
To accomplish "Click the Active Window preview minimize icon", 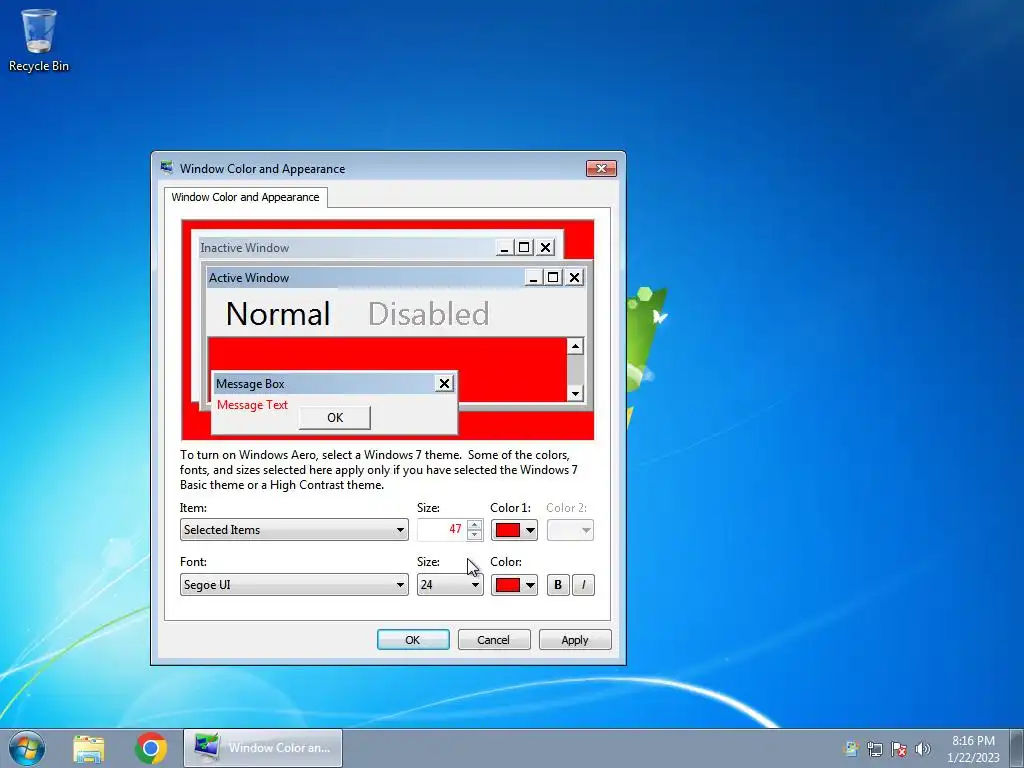I will [x=533, y=278].
